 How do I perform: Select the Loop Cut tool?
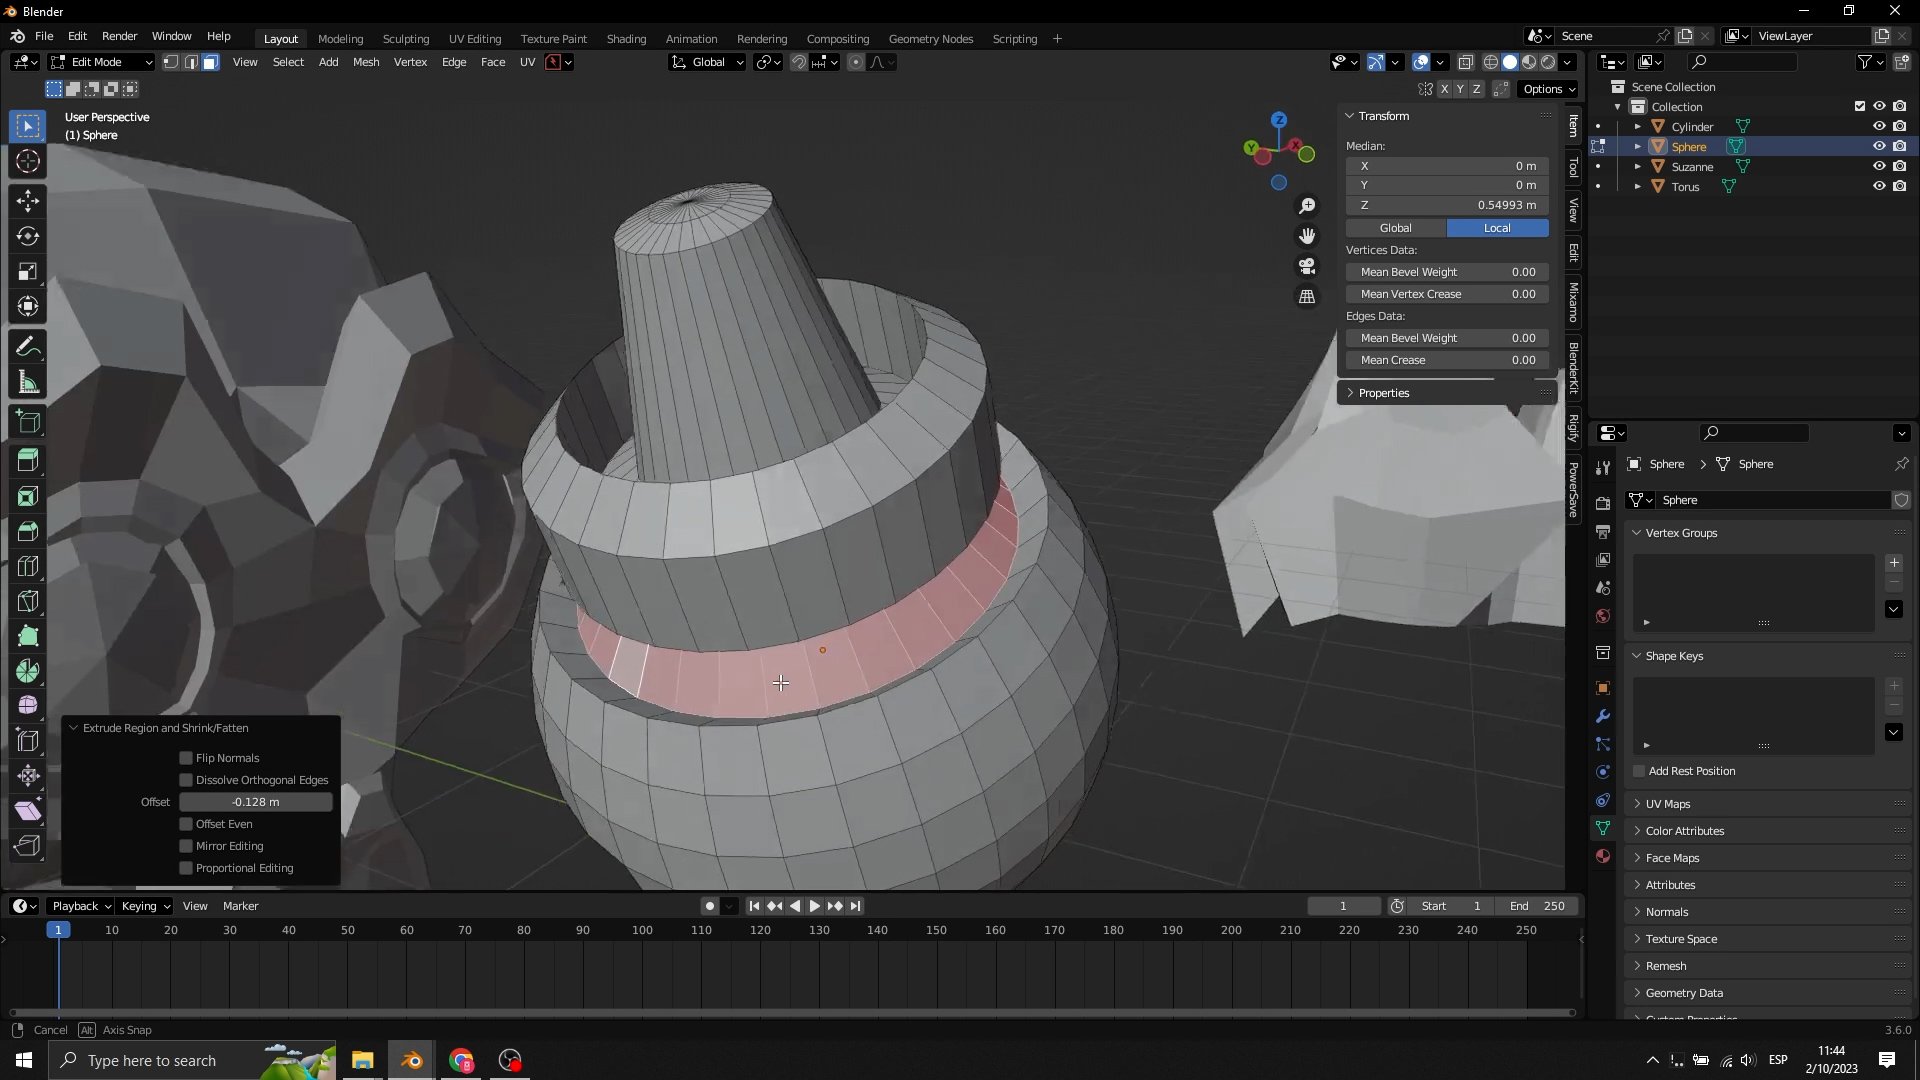(x=27, y=566)
